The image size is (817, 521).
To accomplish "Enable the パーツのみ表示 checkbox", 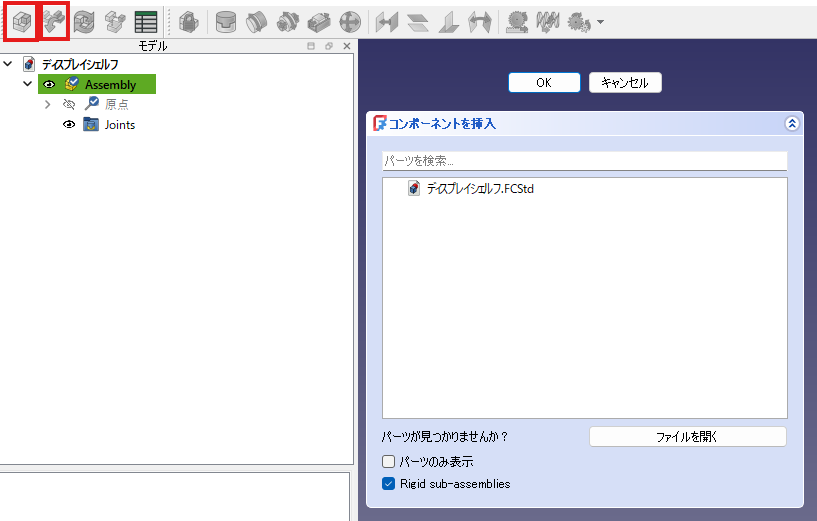I will coord(389,462).
